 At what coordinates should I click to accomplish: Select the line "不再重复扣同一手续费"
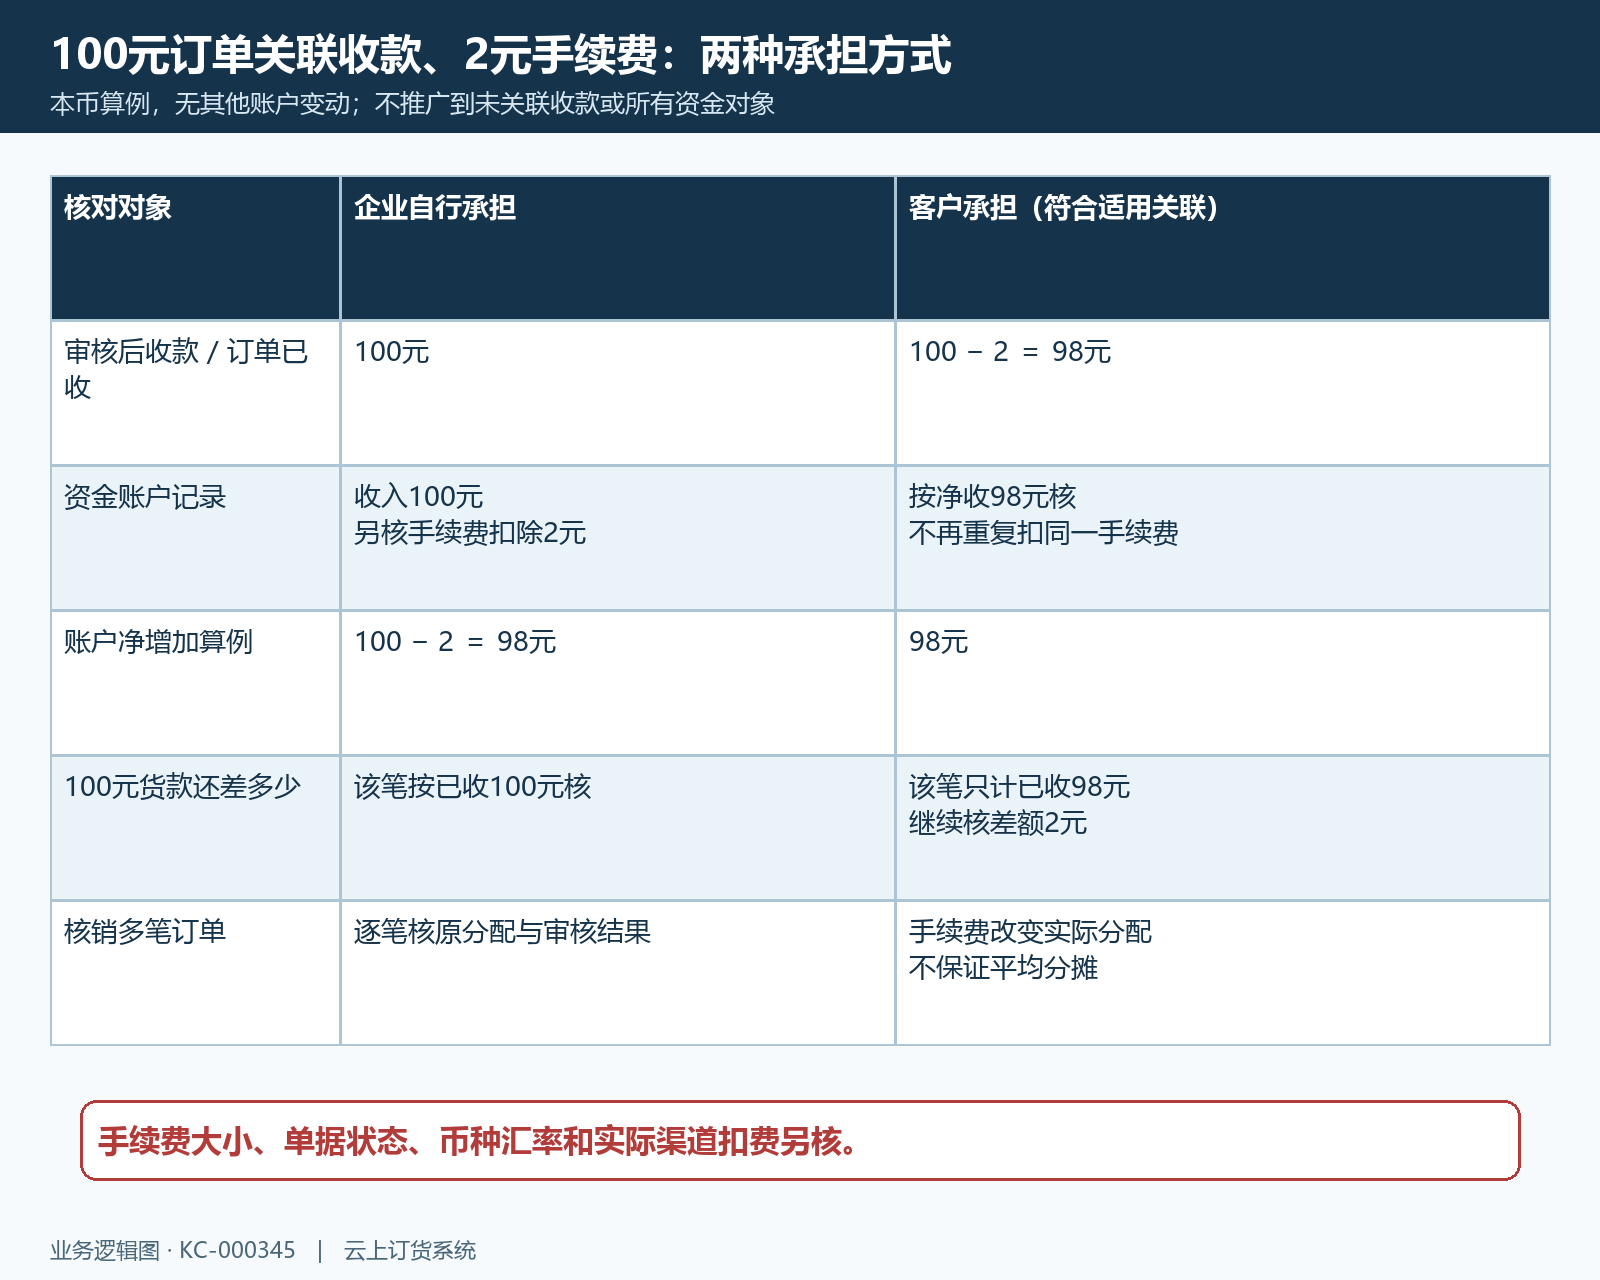click(x=1044, y=533)
